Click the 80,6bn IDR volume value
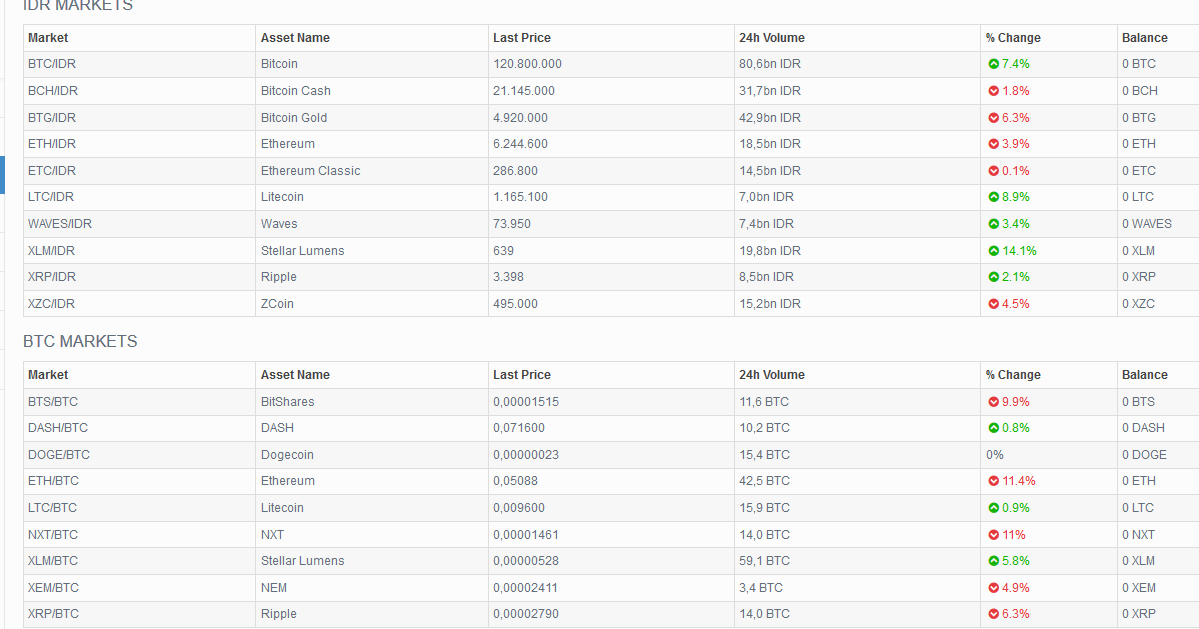The height and width of the screenshot is (629, 1199). 770,64
